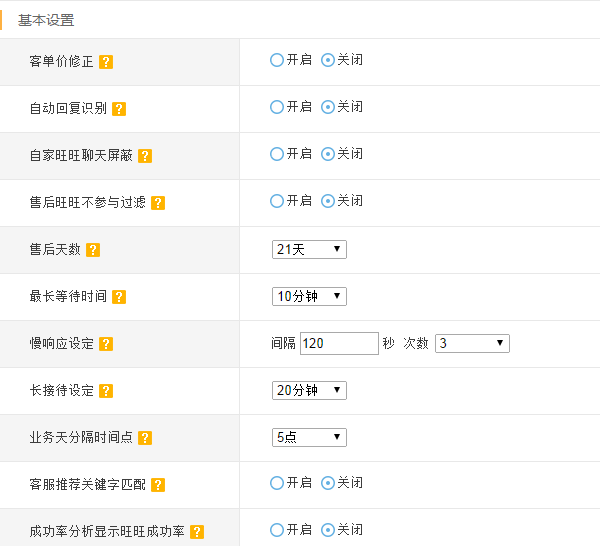Open the 业务天分隔时间点 dropdown showing 5点

tap(309, 437)
